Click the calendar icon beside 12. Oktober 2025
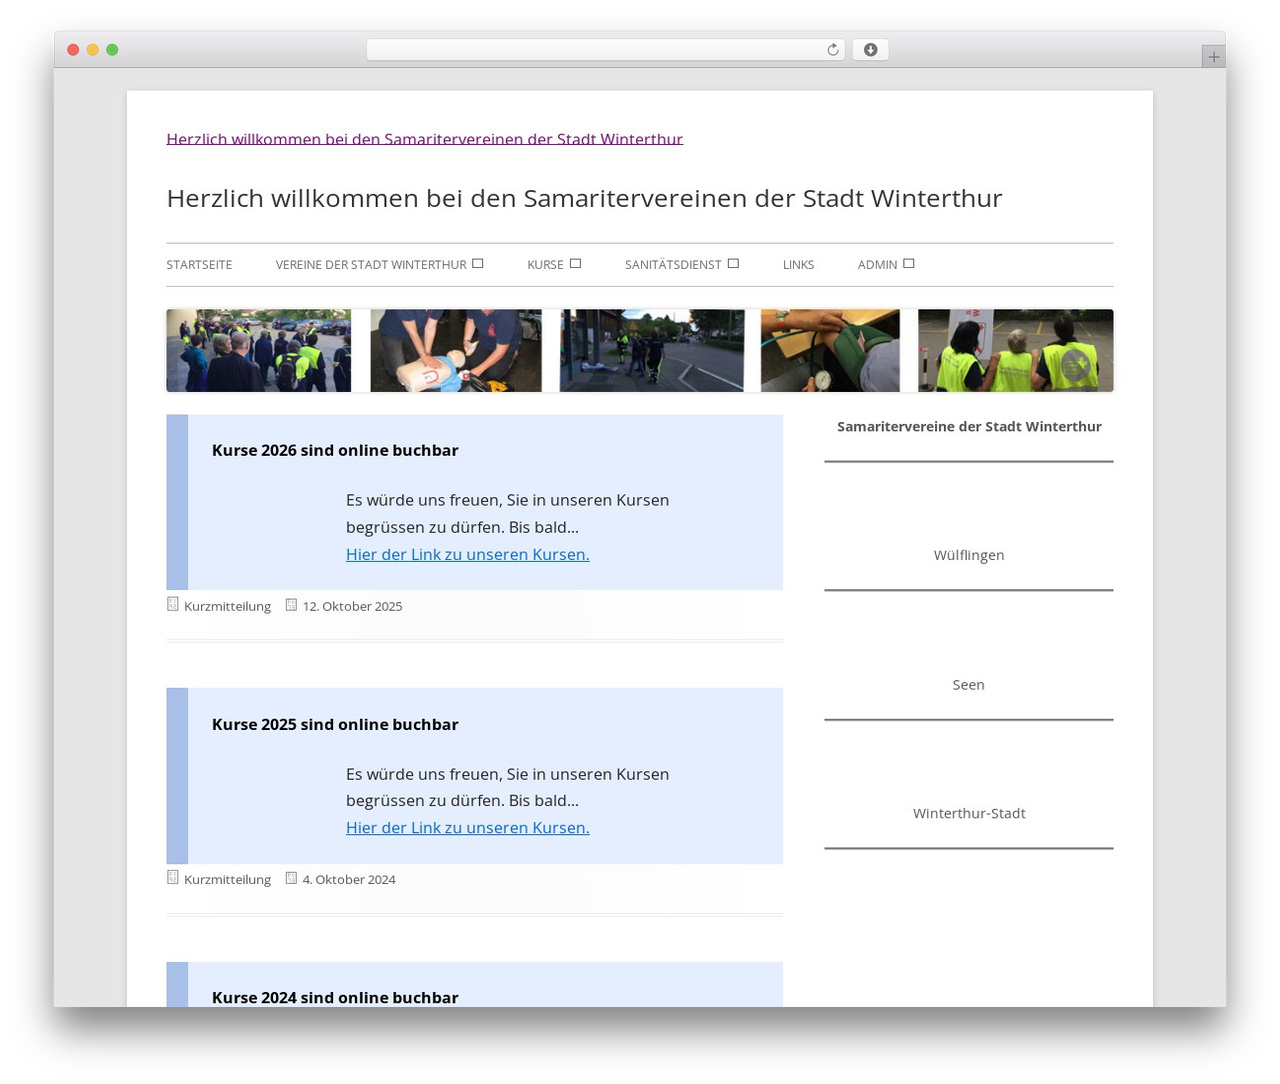1280x1084 pixels. tap(291, 605)
